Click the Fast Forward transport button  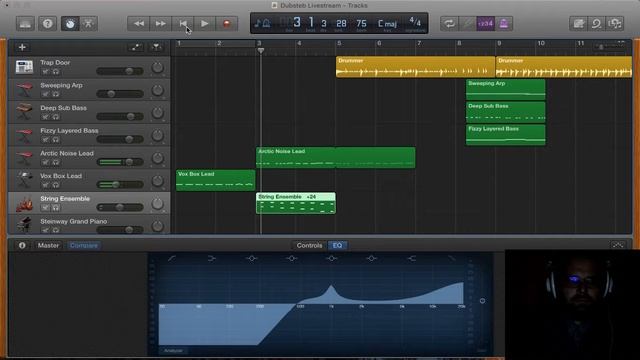[x=161, y=24]
